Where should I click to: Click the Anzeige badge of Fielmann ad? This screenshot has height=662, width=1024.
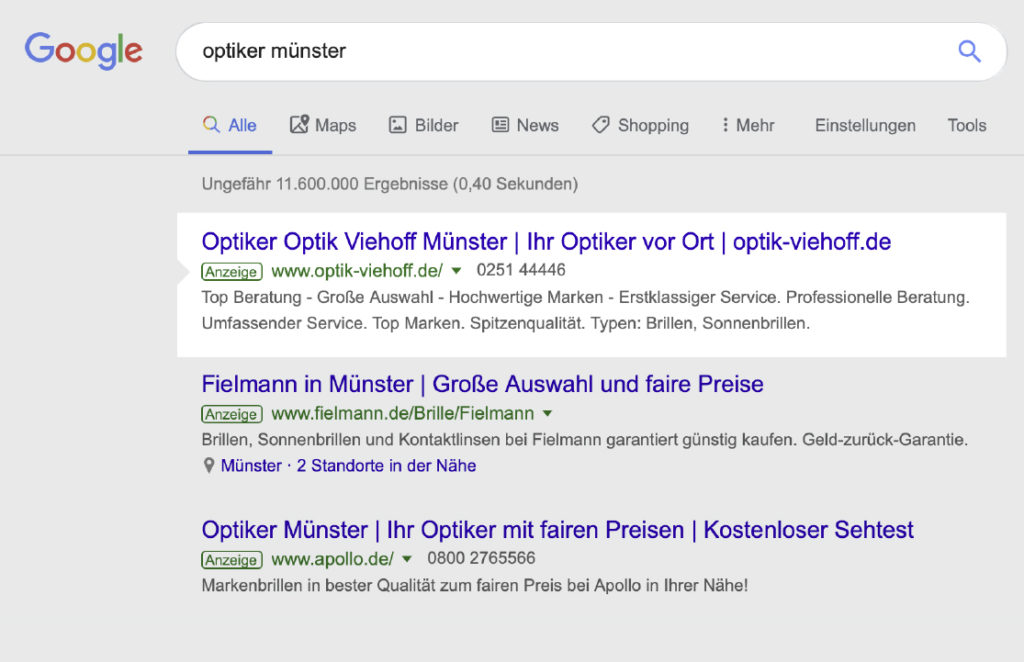pyautogui.click(x=231, y=414)
